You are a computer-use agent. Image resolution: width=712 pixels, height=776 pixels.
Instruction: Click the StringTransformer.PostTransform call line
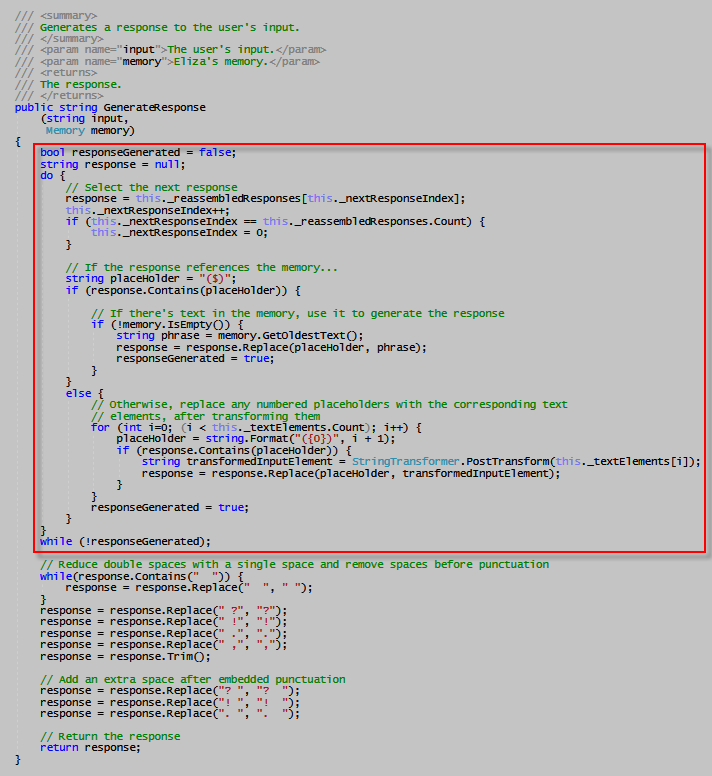click(x=422, y=462)
